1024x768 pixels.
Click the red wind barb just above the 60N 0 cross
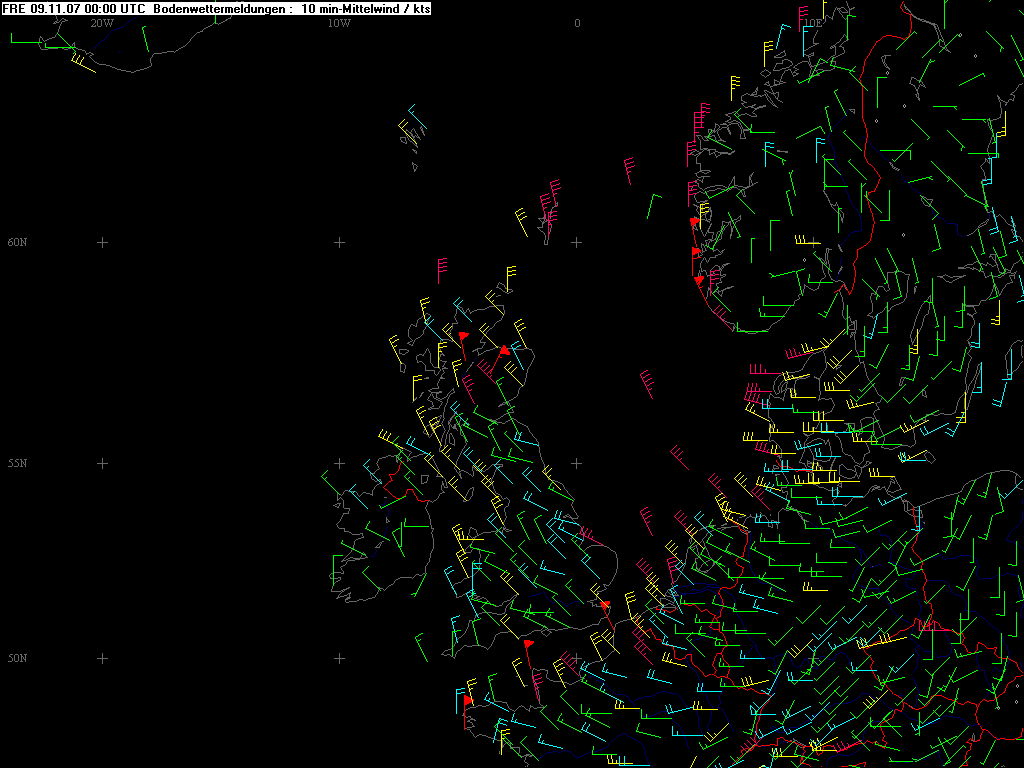(549, 218)
